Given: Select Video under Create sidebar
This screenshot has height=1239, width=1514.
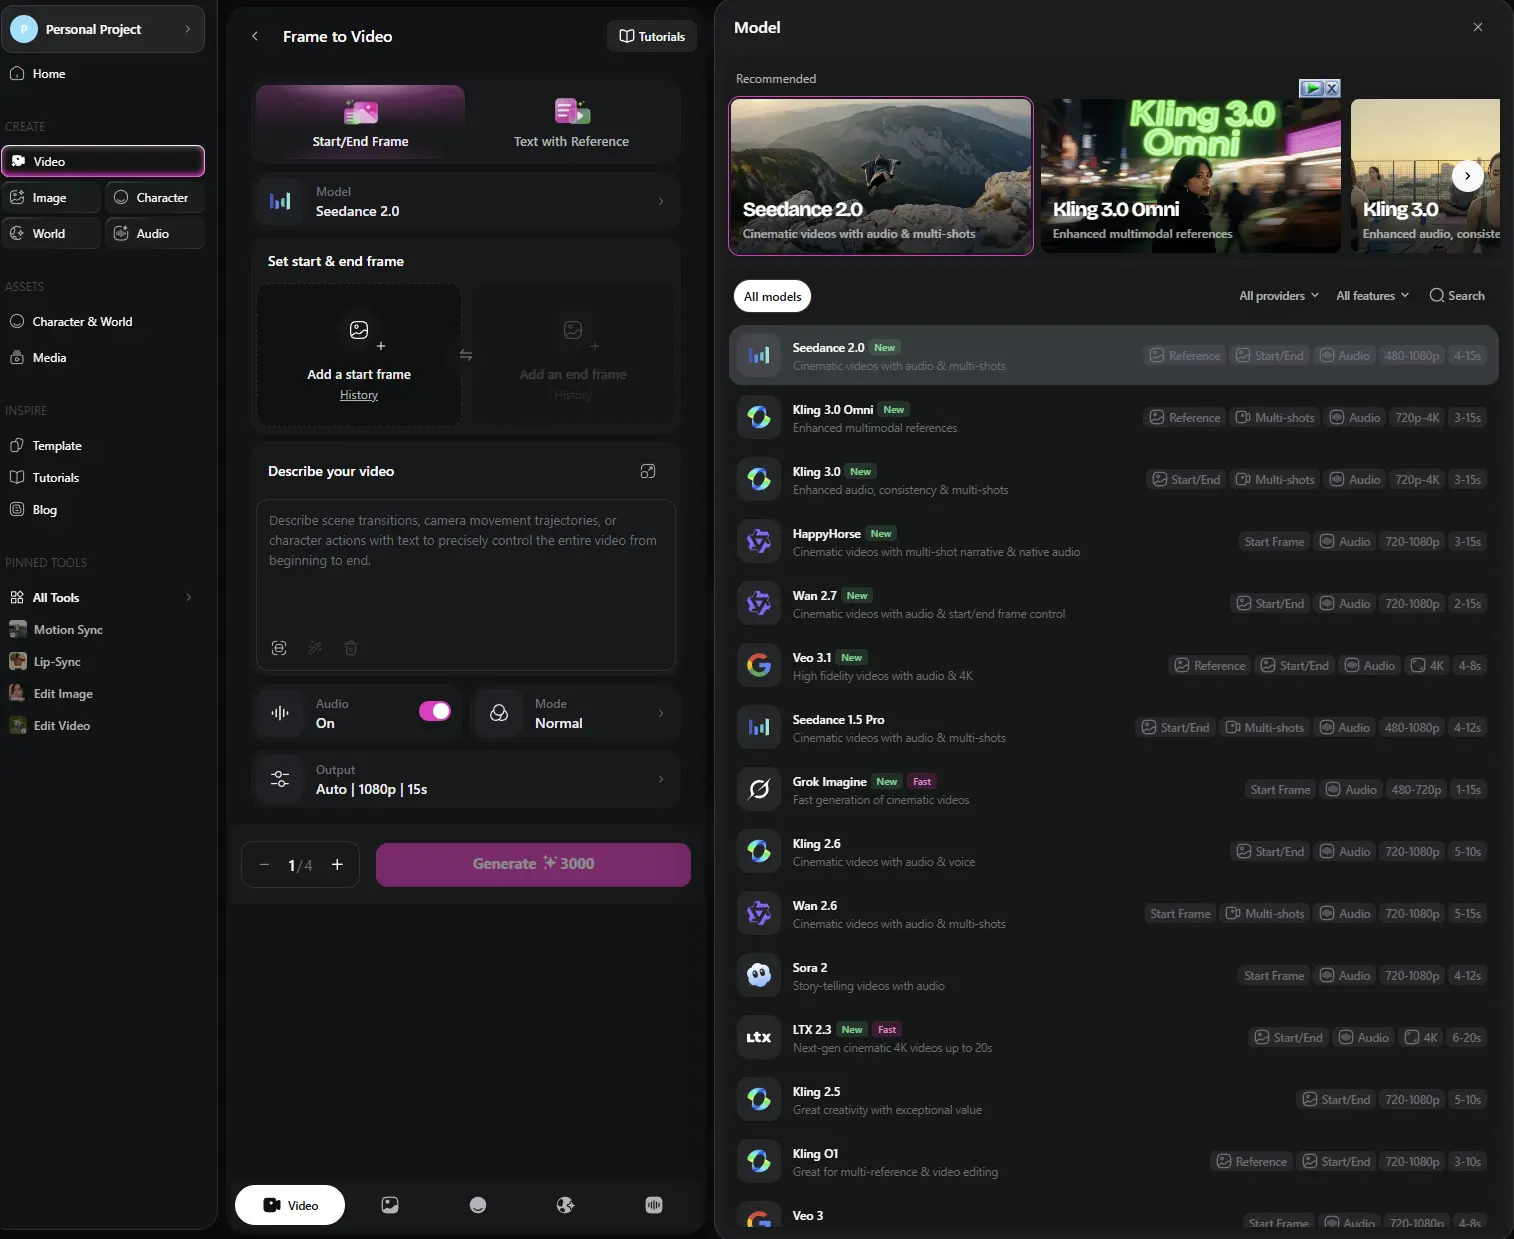Looking at the screenshot, I should [103, 161].
